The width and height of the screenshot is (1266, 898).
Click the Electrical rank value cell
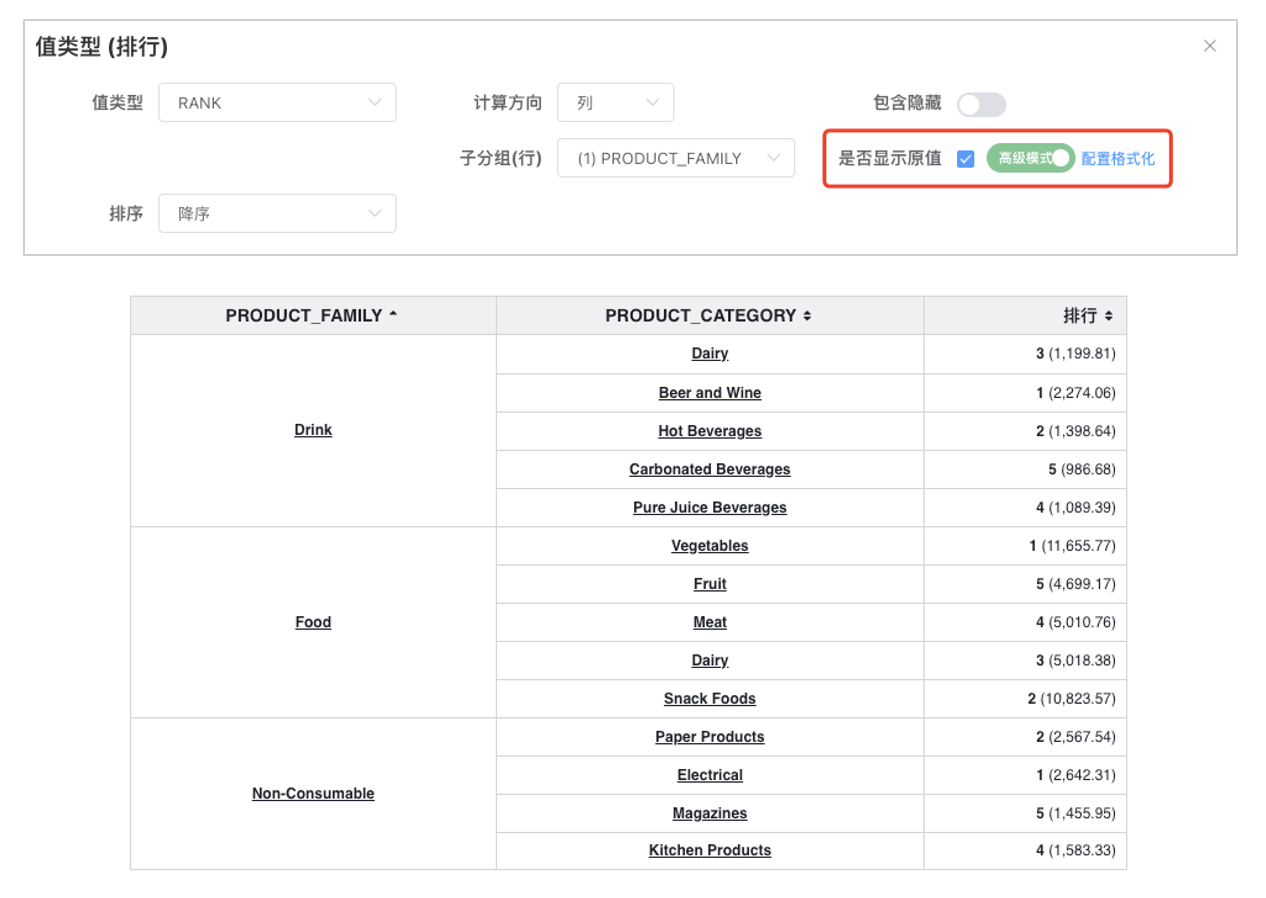pos(1025,775)
